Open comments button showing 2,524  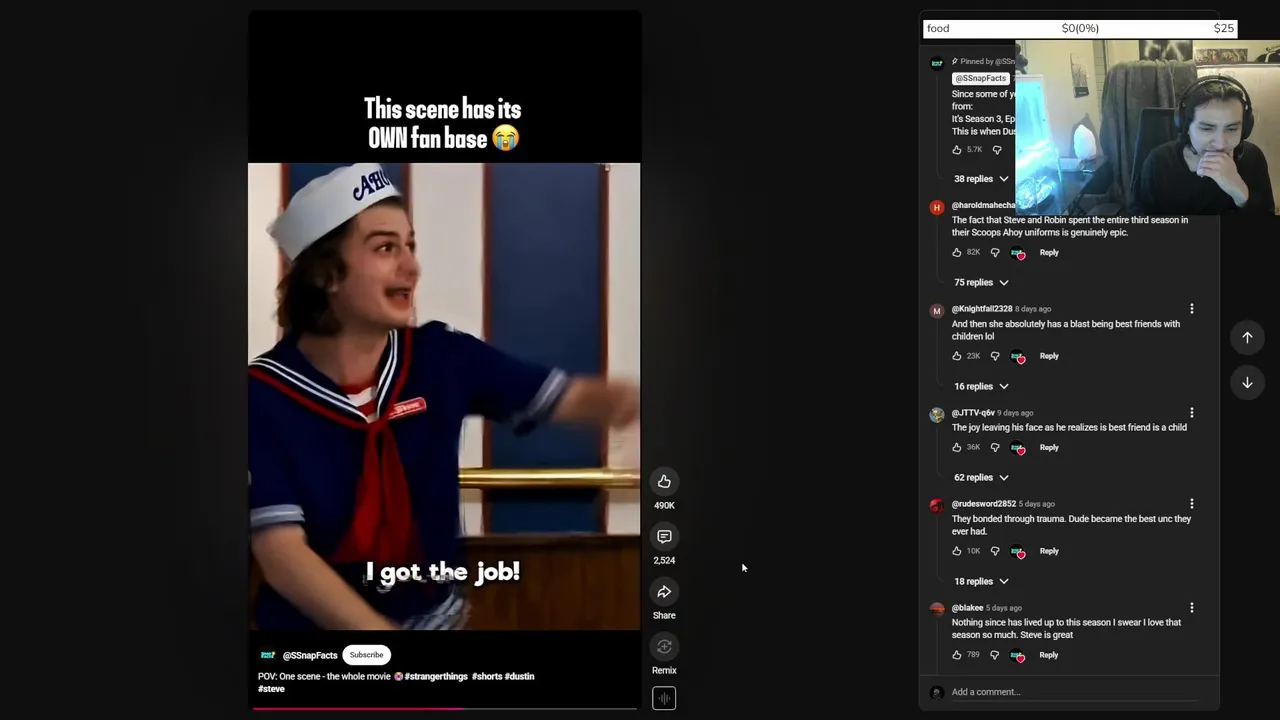click(664, 537)
